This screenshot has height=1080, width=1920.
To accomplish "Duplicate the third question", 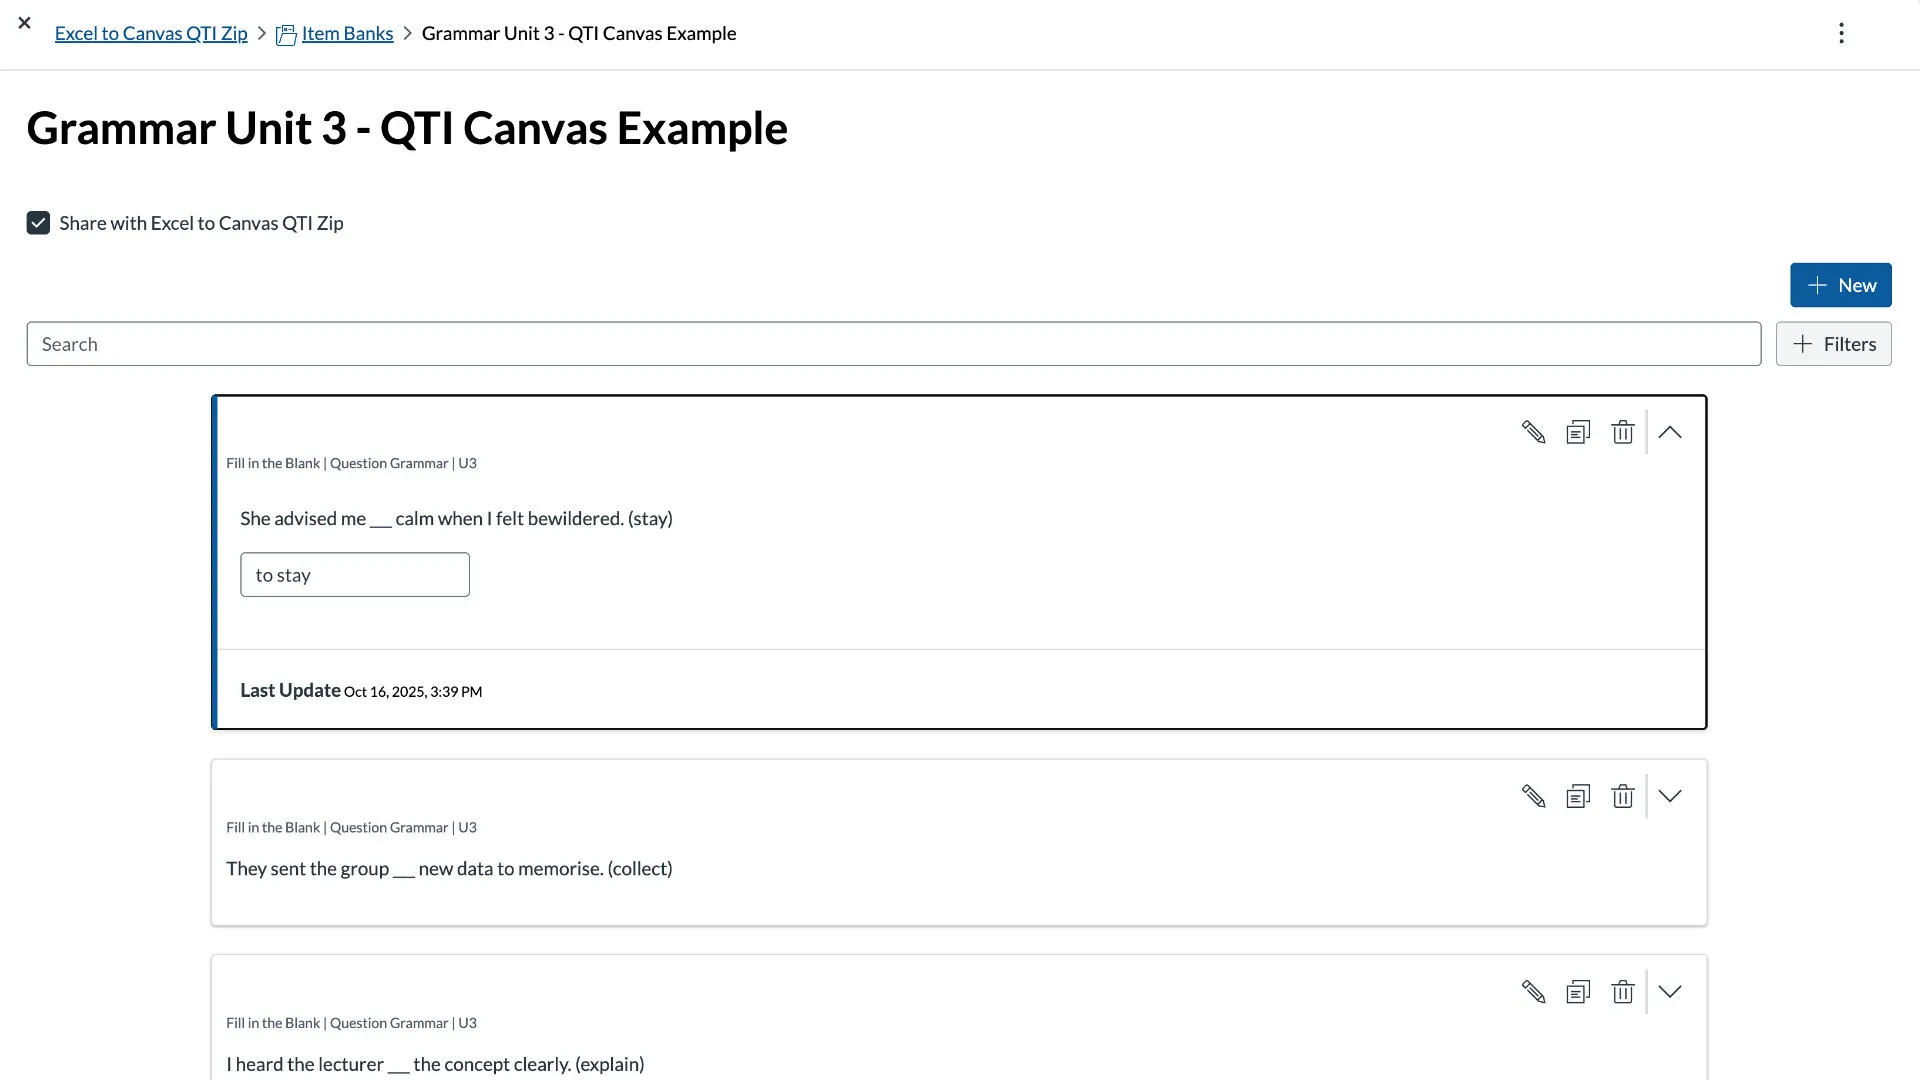I will (x=1578, y=991).
